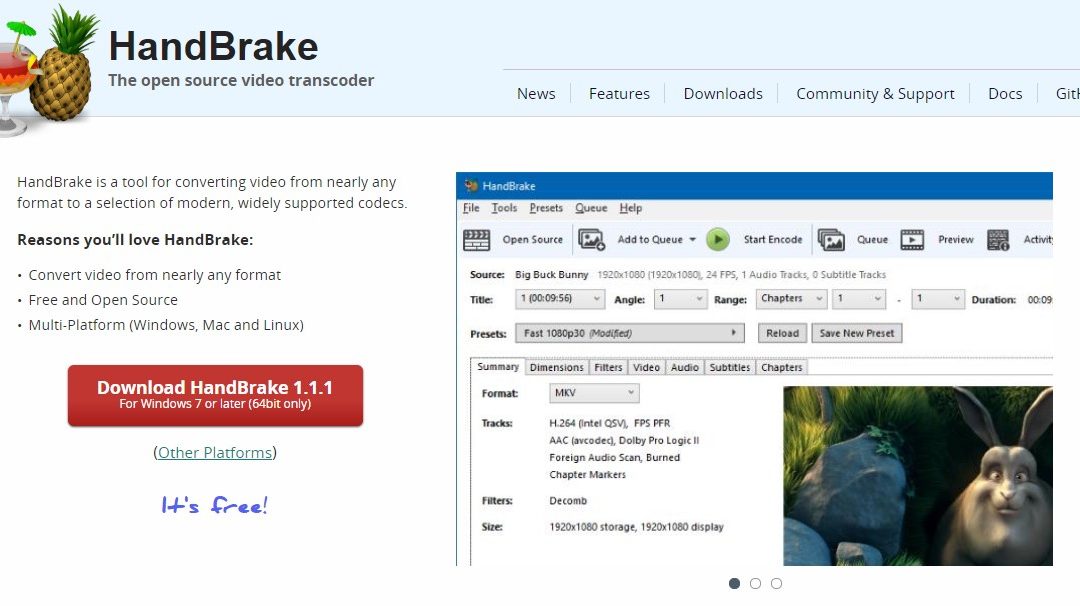Open the File menu
Screen dimensions: 1080x606
pyautogui.click(x=469, y=208)
